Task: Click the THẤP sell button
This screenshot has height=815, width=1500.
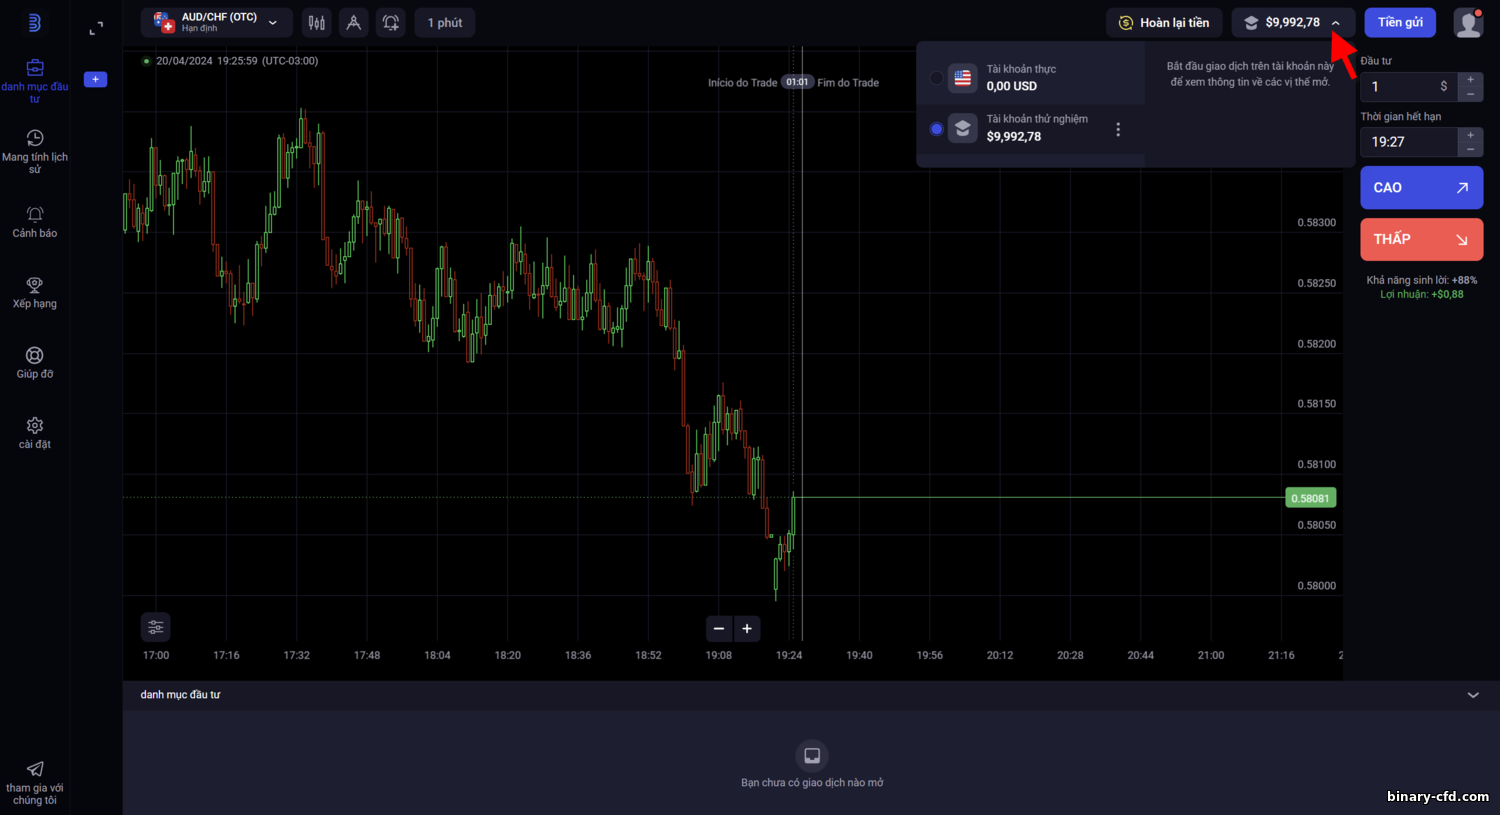Action: coord(1421,240)
